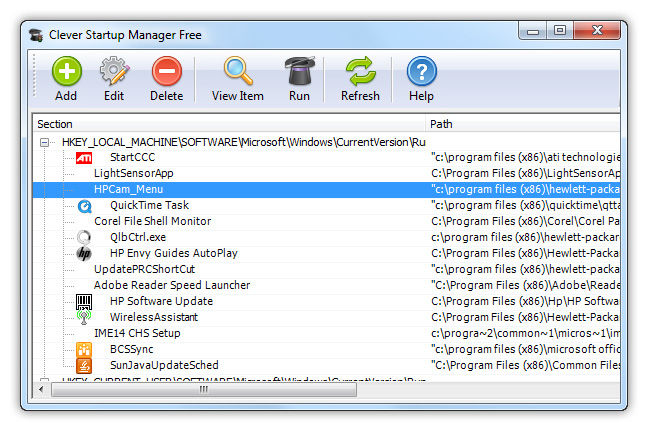Screen dimensions: 648x431
Task: Click the QuickTime icon beside QuickTime Task
Action: [x=84, y=206]
